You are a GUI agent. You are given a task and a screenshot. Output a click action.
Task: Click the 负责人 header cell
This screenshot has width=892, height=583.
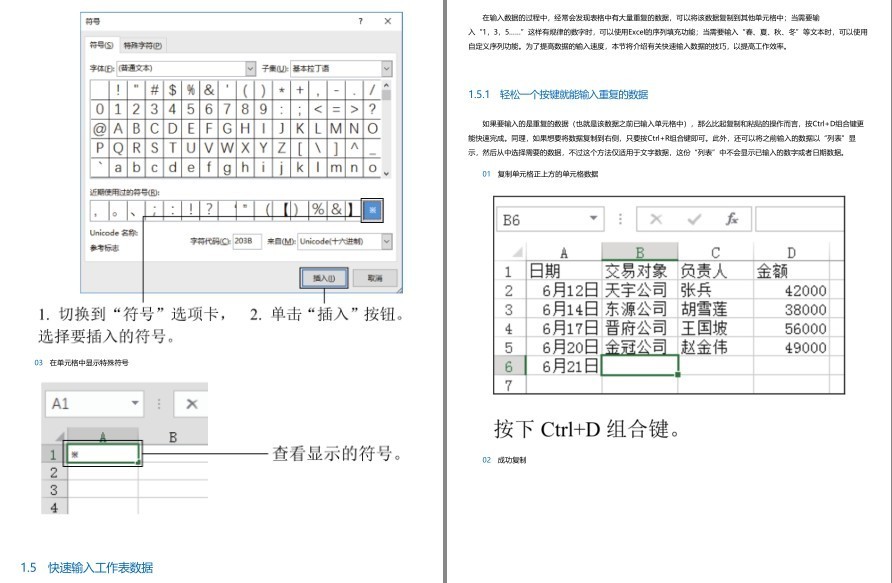(716, 271)
